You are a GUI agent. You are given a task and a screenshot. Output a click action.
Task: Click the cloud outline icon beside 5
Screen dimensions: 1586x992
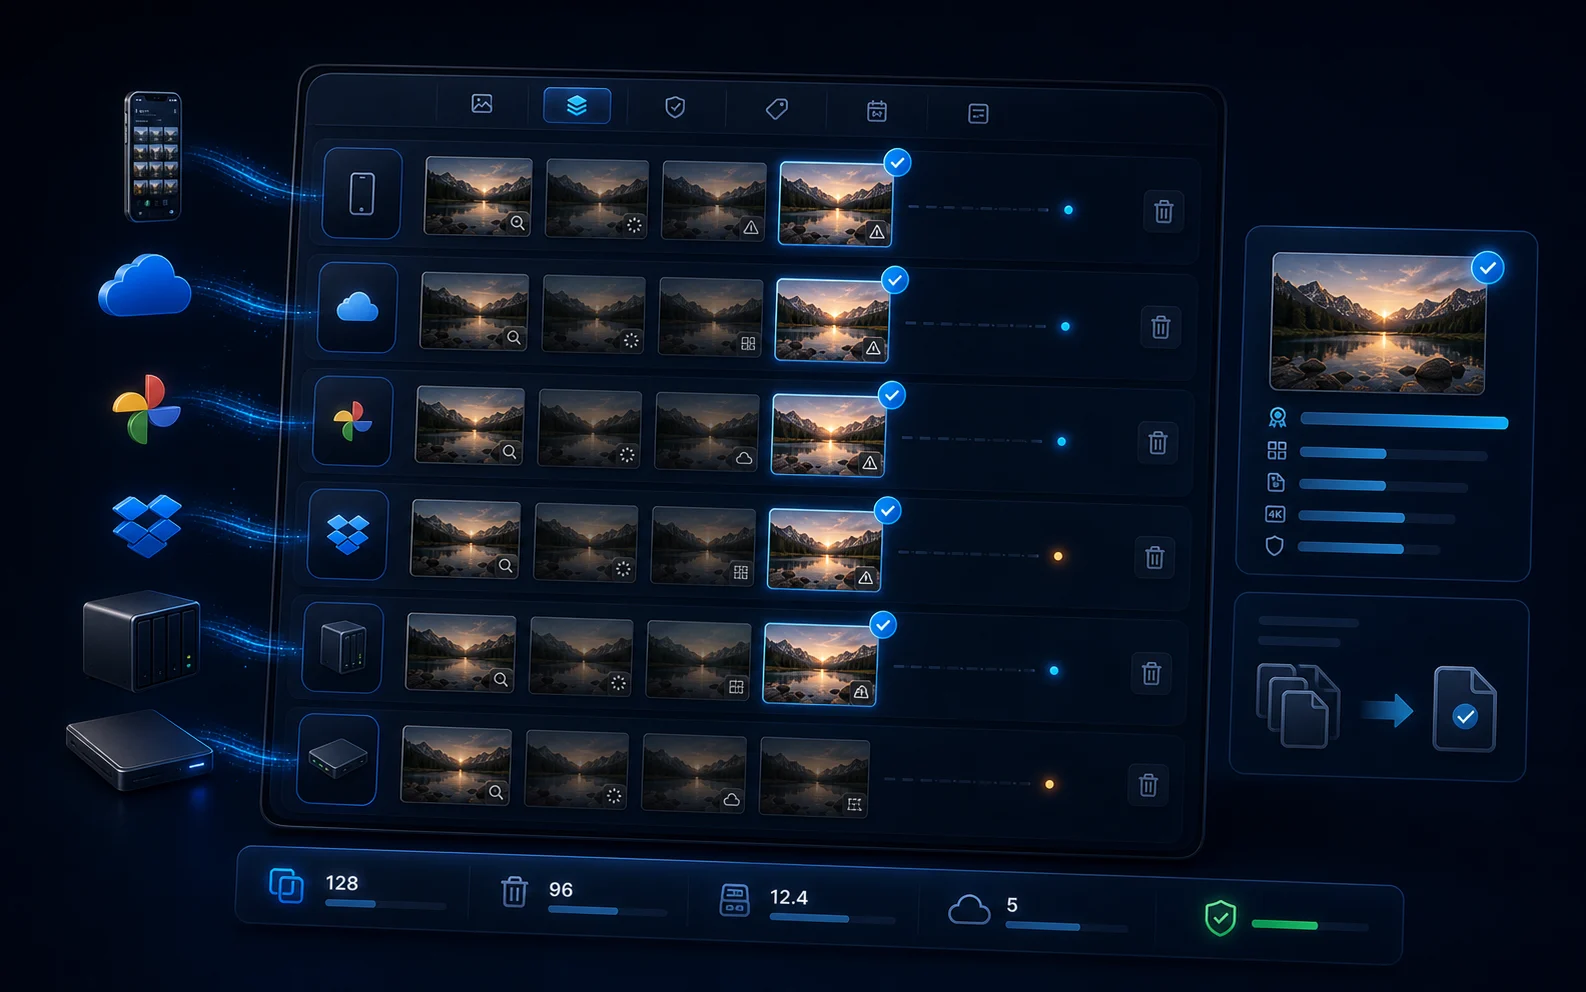click(969, 909)
